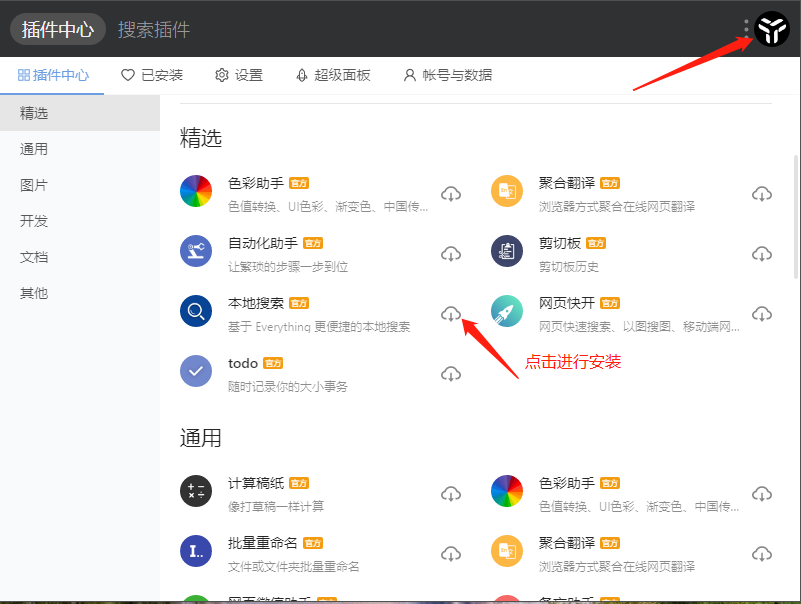
Task: Choose the 文档 category in sidebar
Action: 80,257
